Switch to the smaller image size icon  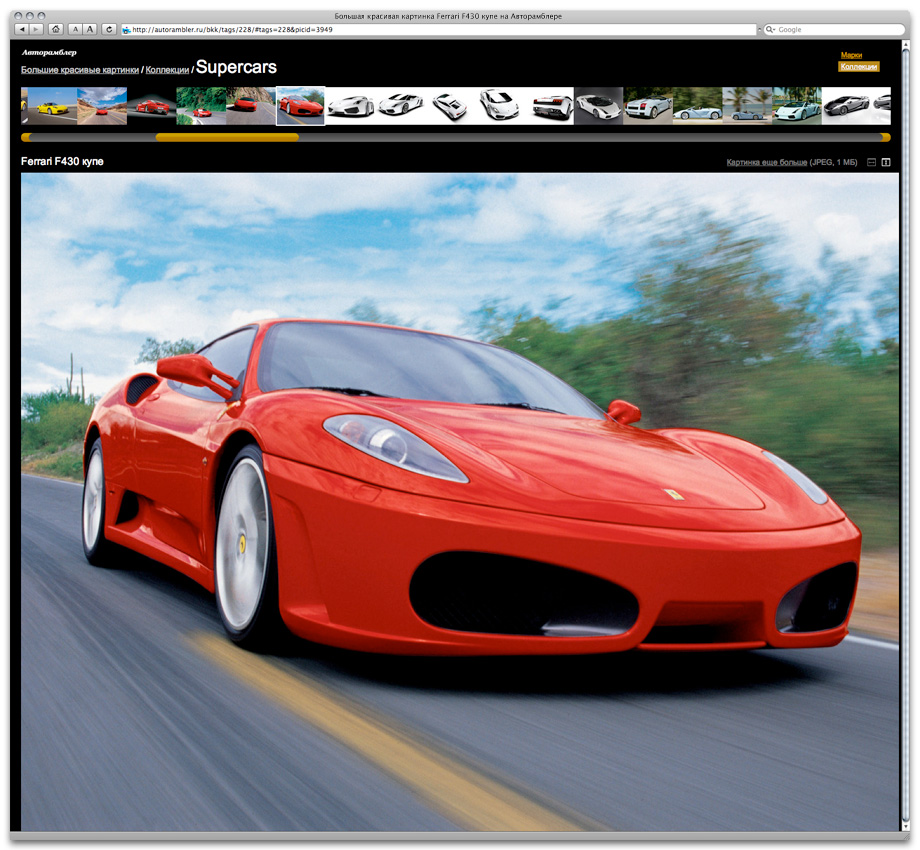871,162
